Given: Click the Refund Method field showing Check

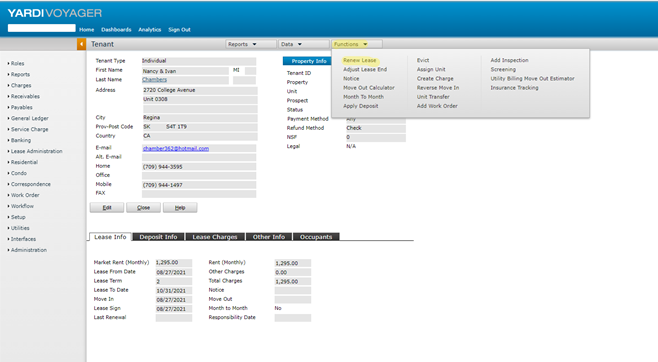Looking at the screenshot, I should coord(376,128).
